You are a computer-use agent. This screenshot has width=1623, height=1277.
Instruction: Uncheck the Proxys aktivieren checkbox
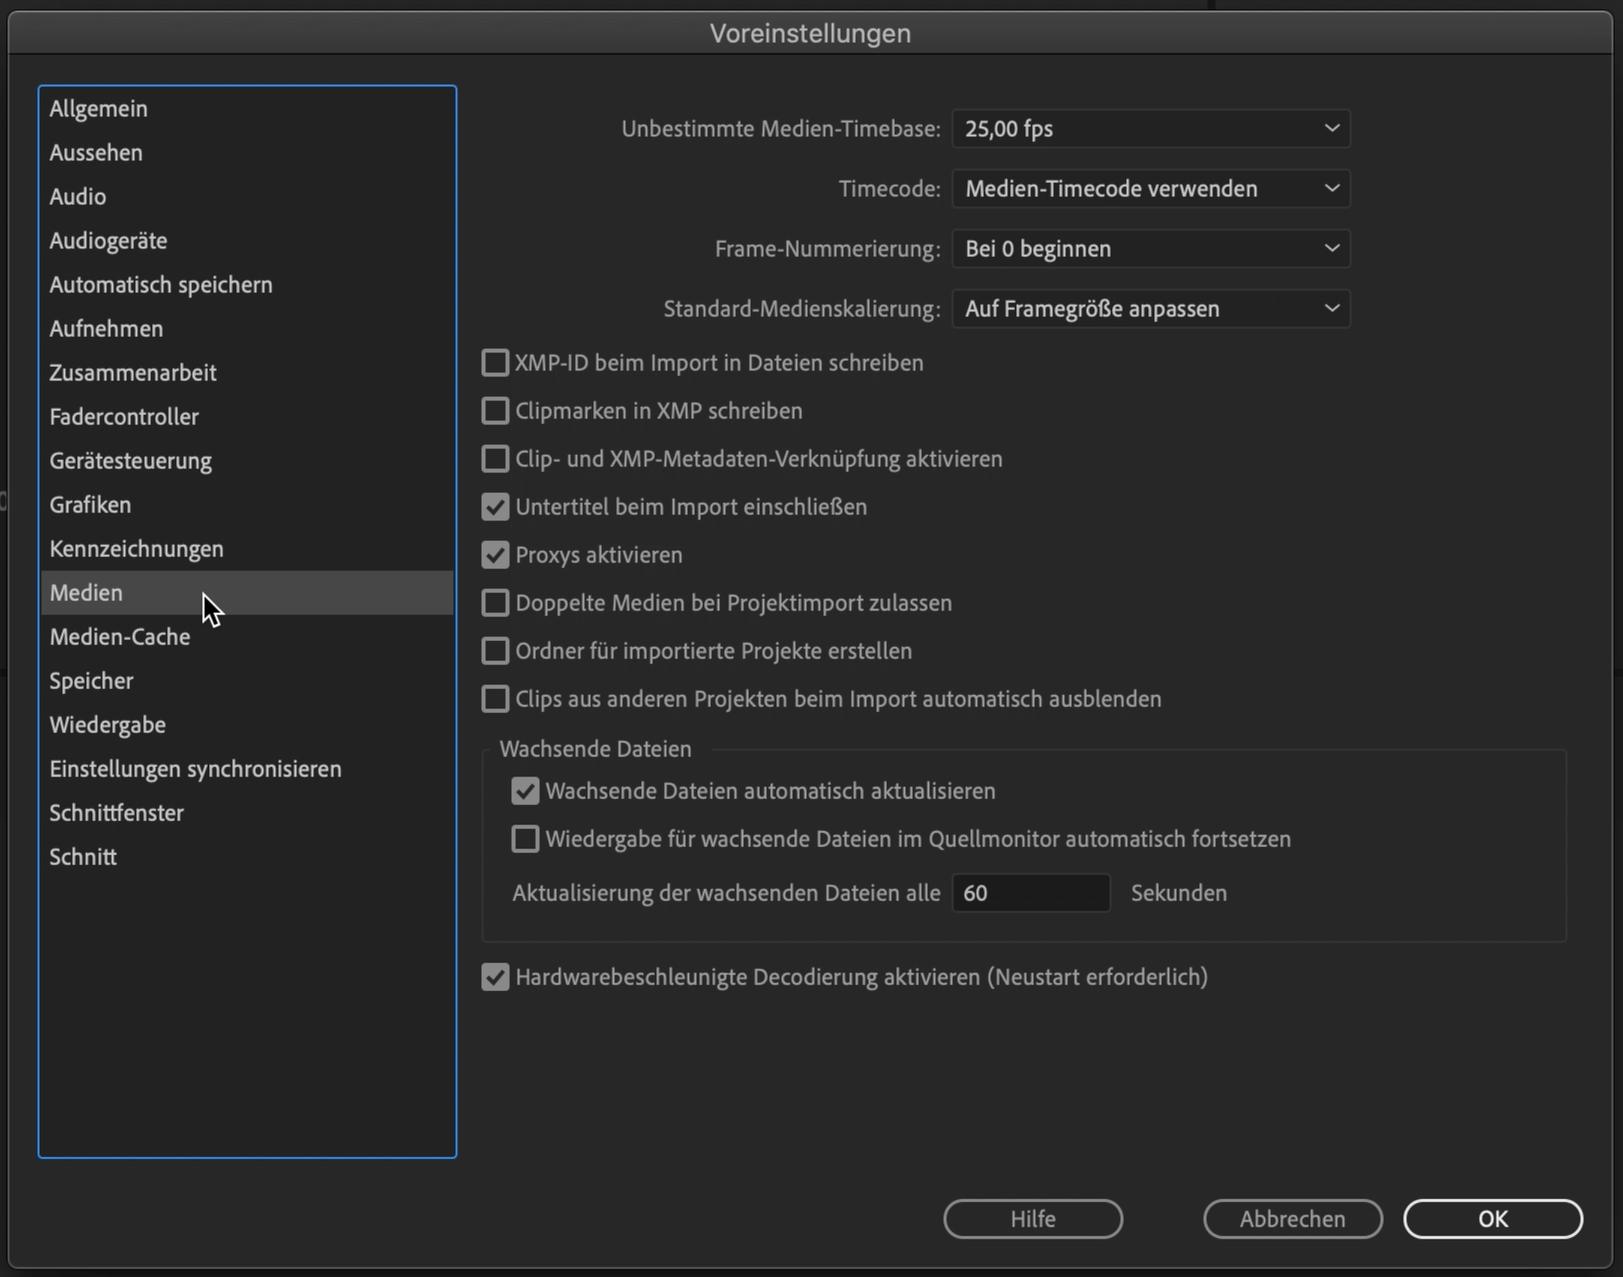(495, 555)
